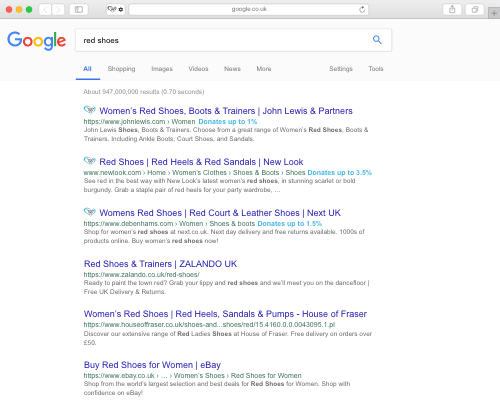Click 'Donates up to 1%' label
Viewport: 500px width, 400px height.
[228, 122]
